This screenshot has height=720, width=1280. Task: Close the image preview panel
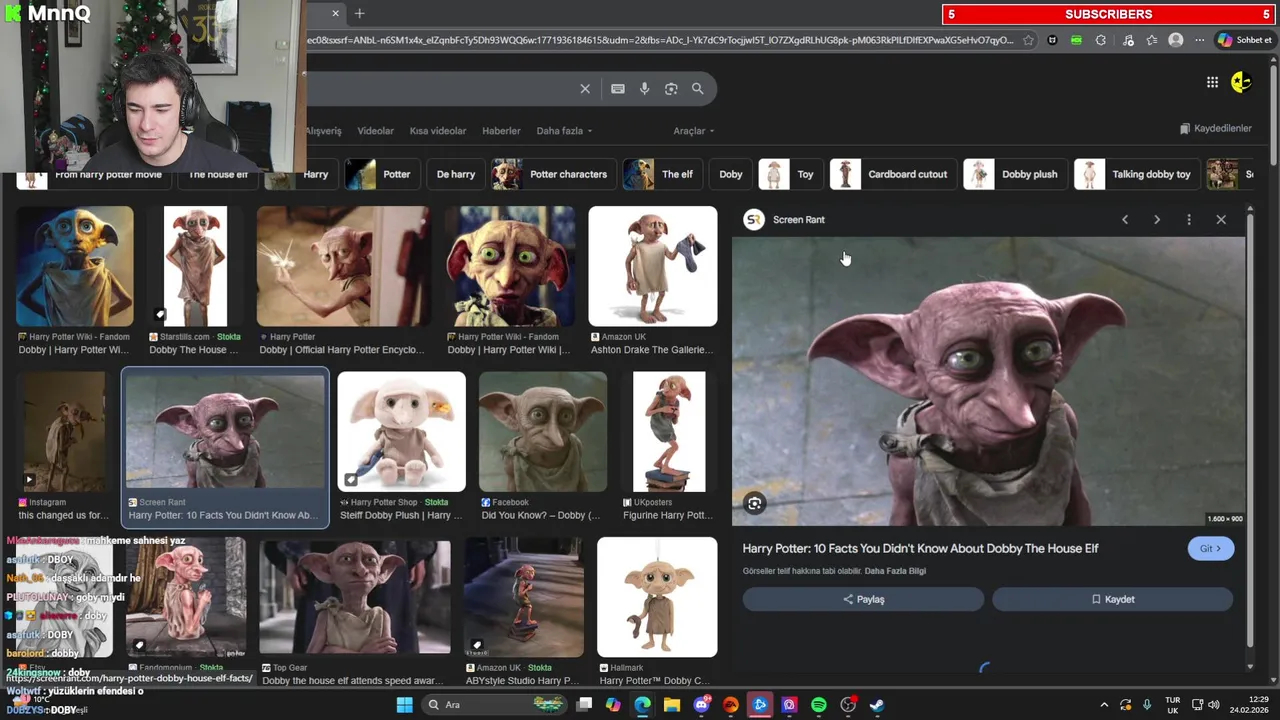pyautogui.click(x=1221, y=219)
